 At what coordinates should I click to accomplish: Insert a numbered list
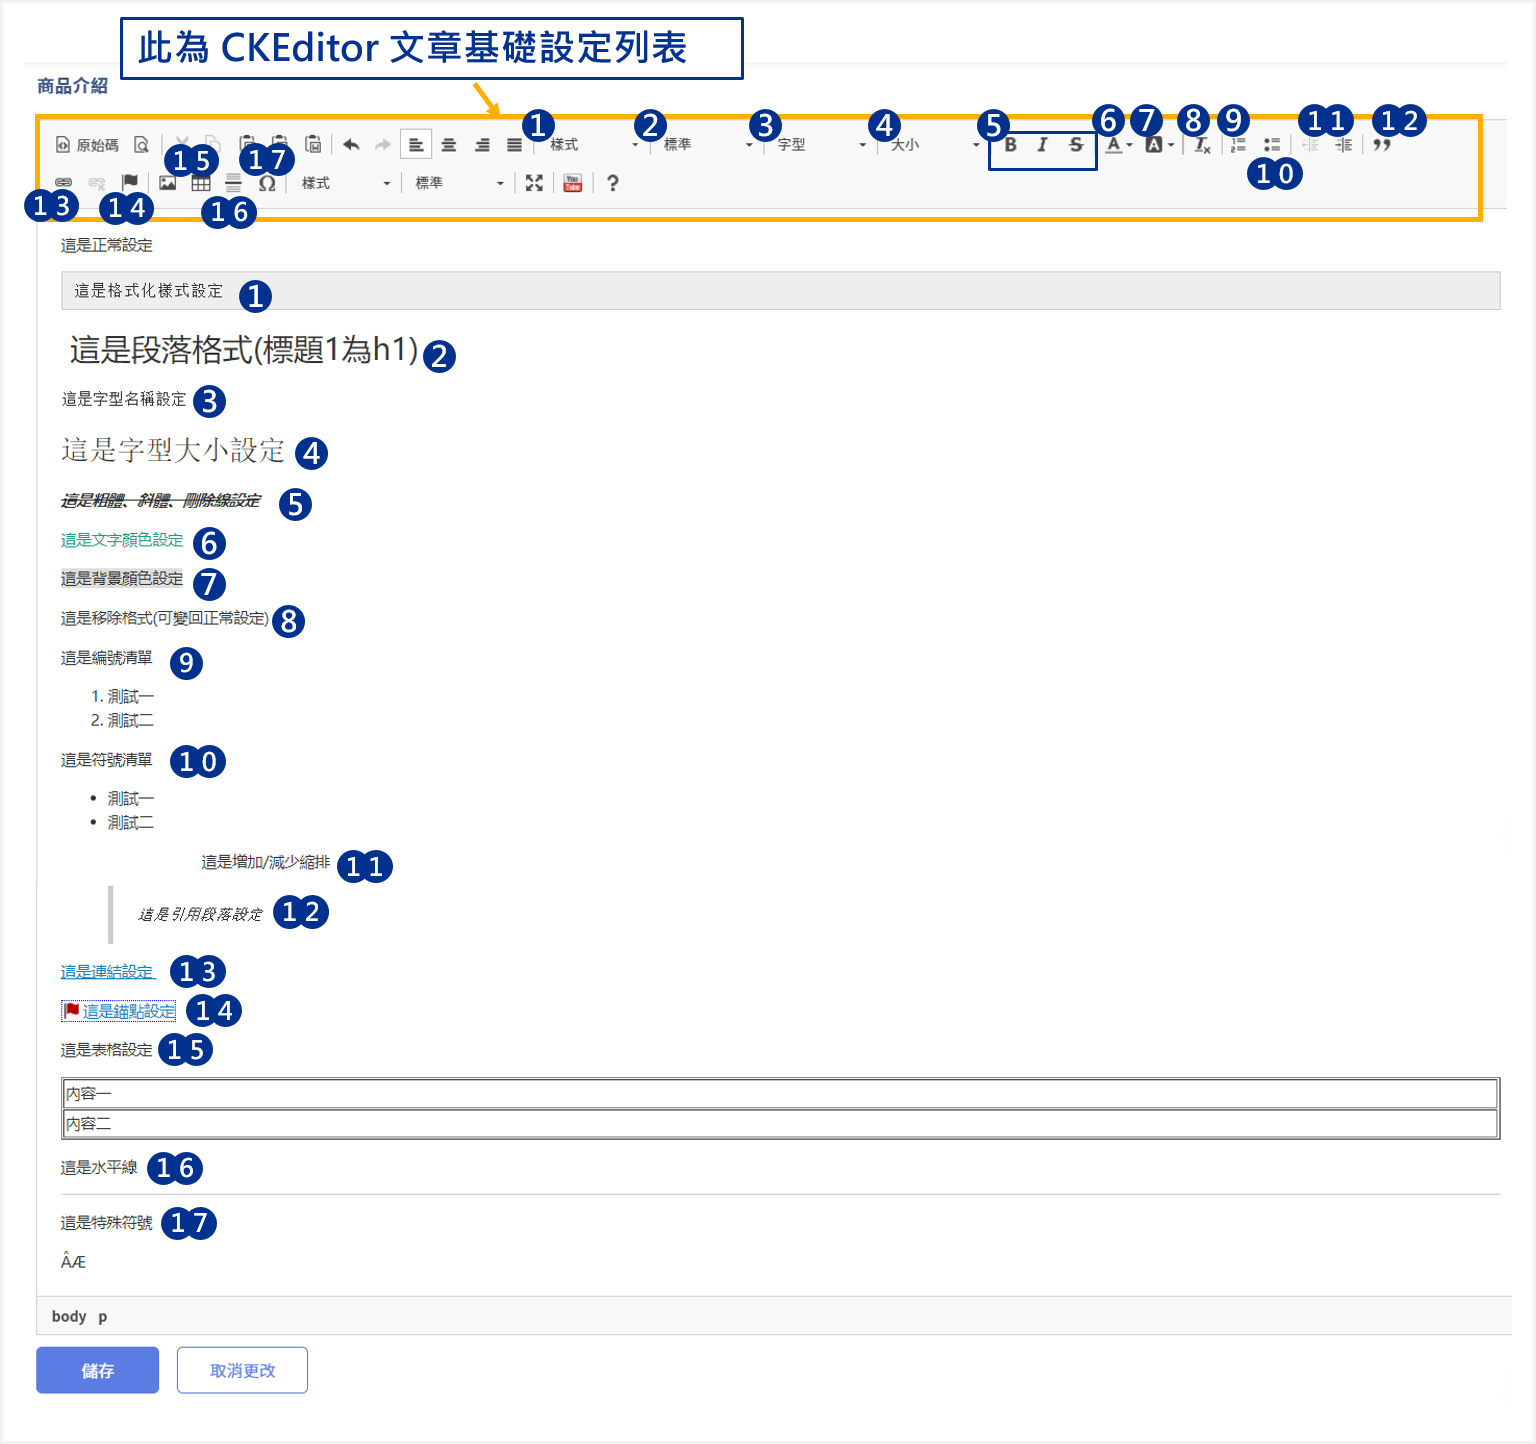coord(1238,145)
